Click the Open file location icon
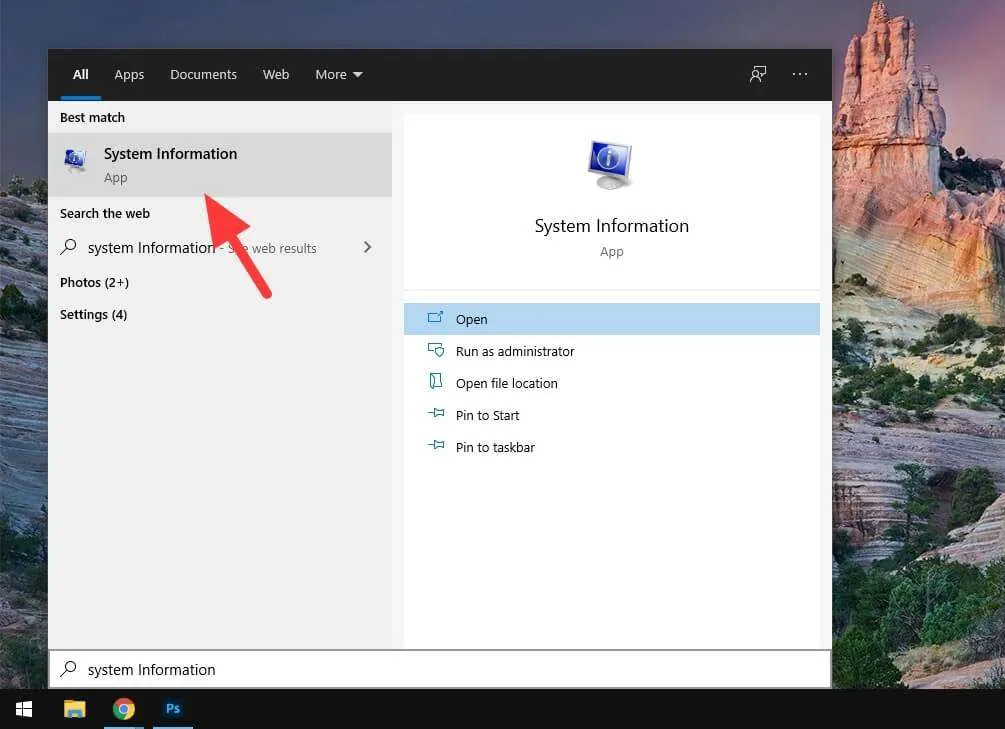This screenshot has height=729, width=1005. (x=436, y=381)
